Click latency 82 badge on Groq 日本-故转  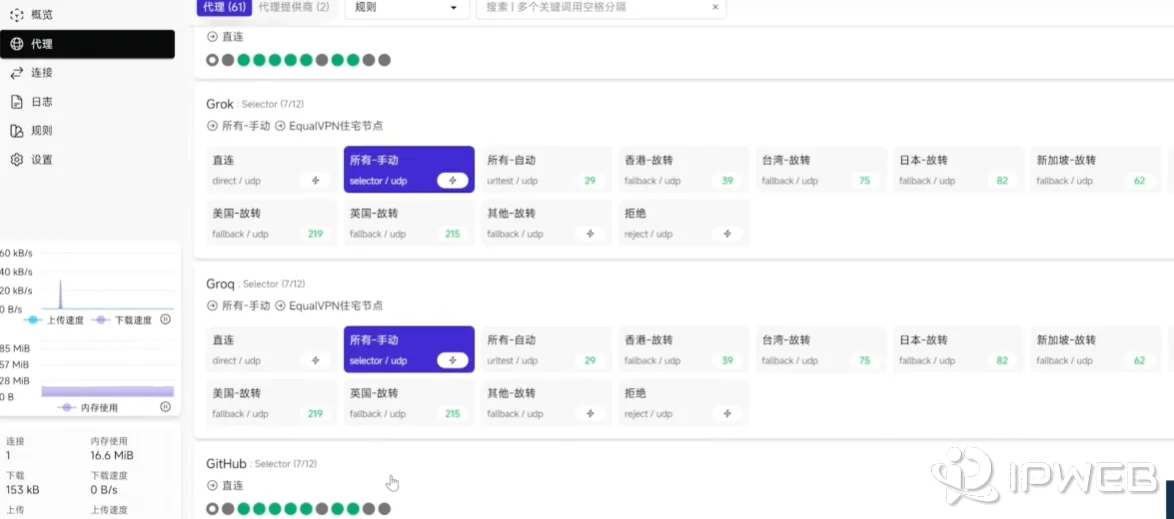(1002, 360)
